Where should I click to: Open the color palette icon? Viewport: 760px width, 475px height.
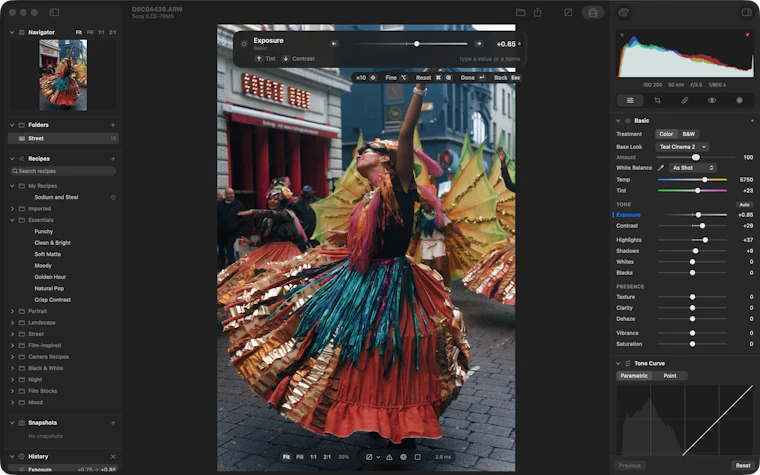click(x=624, y=13)
